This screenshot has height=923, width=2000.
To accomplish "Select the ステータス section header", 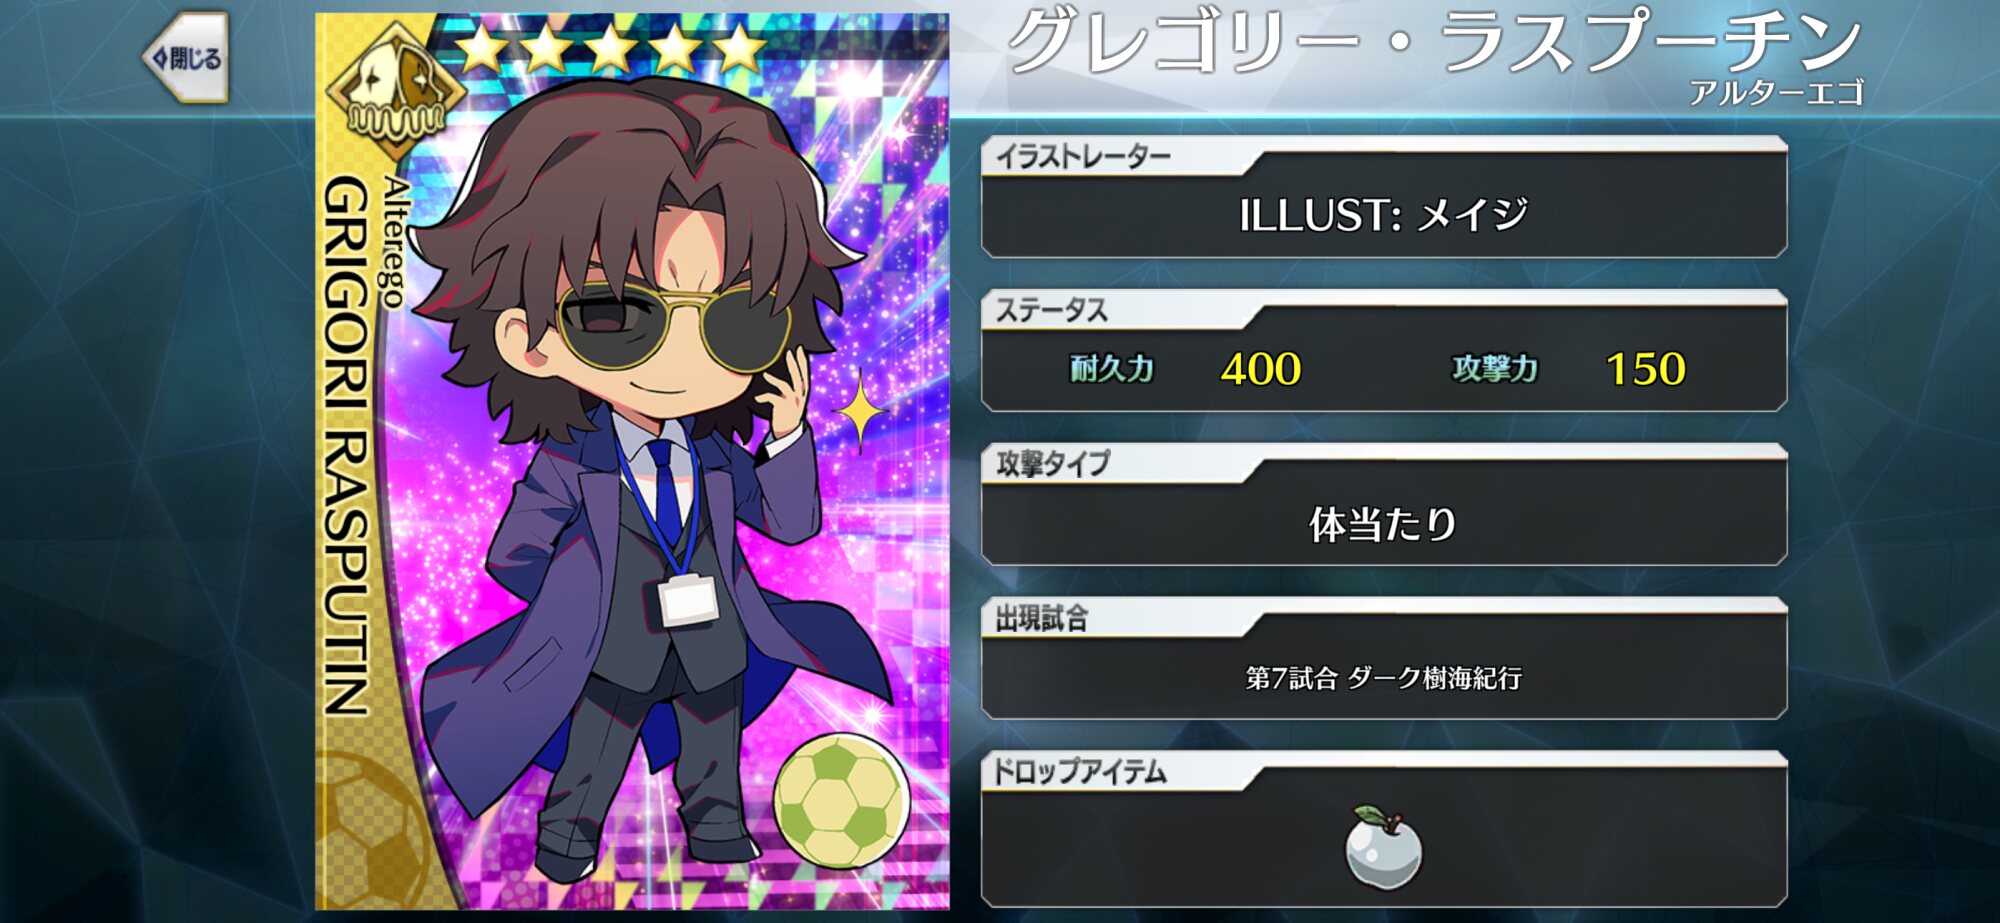I will pos(1051,311).
